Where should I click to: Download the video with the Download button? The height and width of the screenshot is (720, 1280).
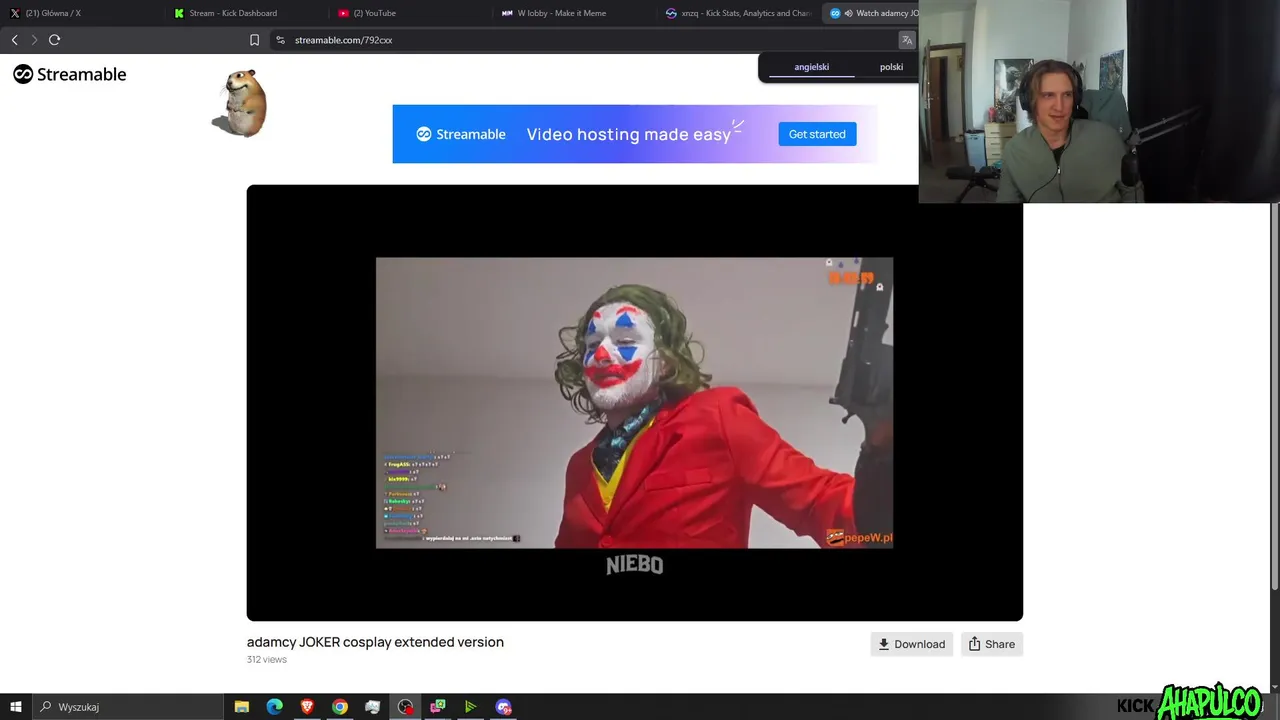(911, 644)
